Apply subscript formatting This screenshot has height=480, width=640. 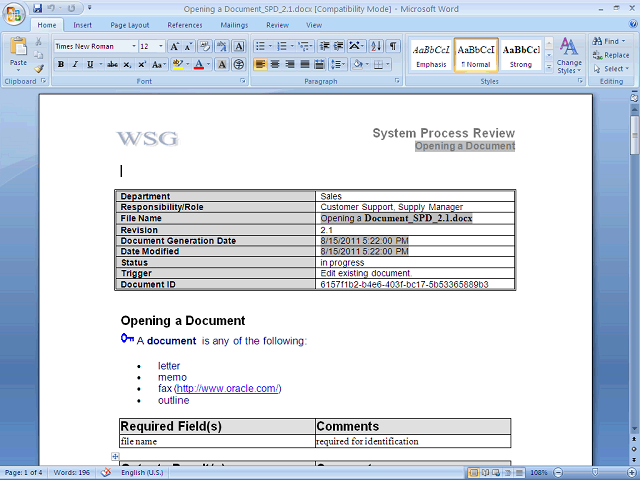(127, 64)
